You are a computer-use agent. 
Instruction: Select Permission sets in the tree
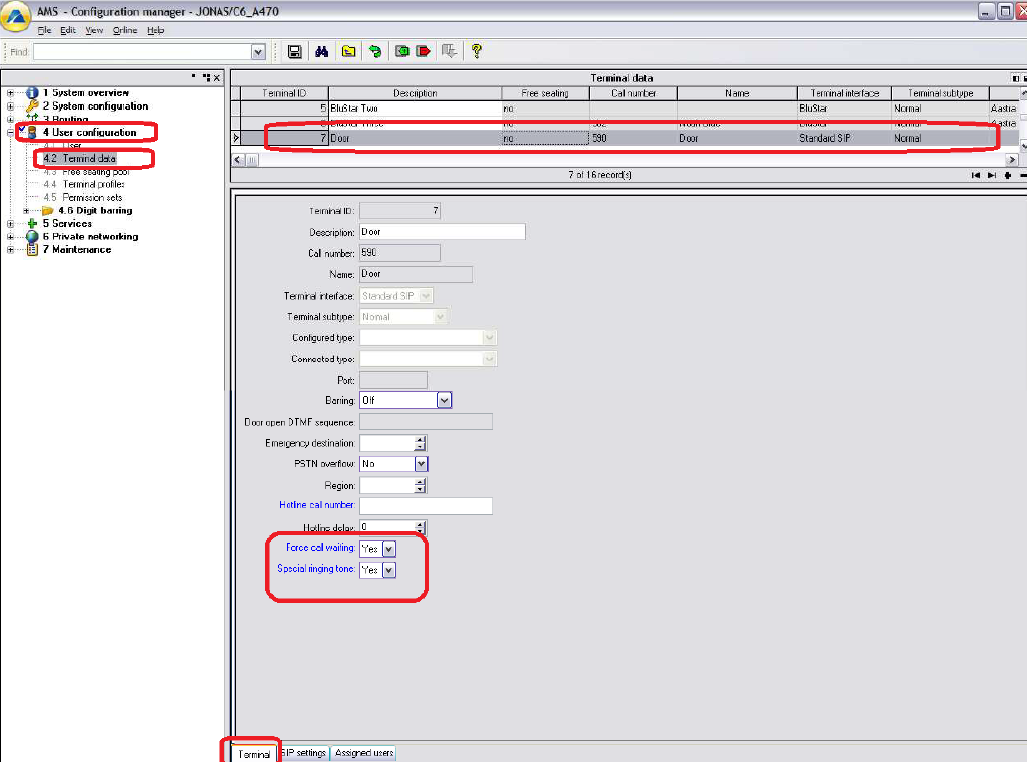pyautogui.click(x=93, y=198)
